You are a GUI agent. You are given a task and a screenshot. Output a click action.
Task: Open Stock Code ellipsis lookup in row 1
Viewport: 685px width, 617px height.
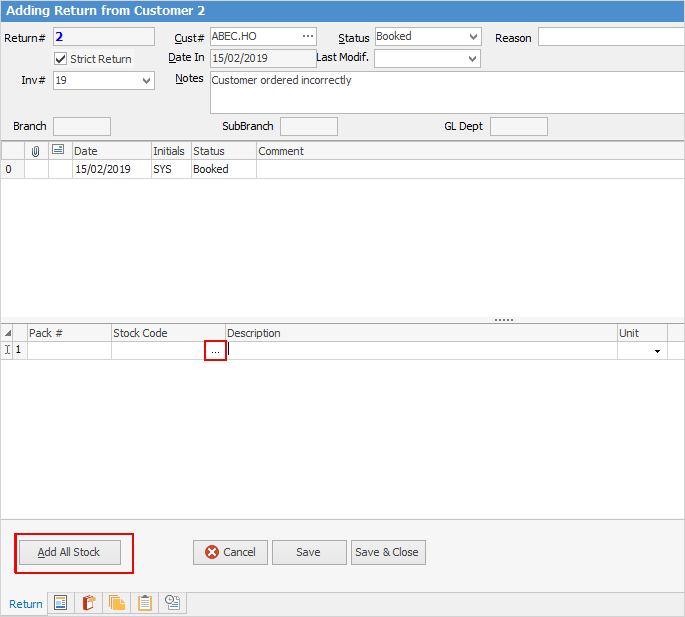215,351
